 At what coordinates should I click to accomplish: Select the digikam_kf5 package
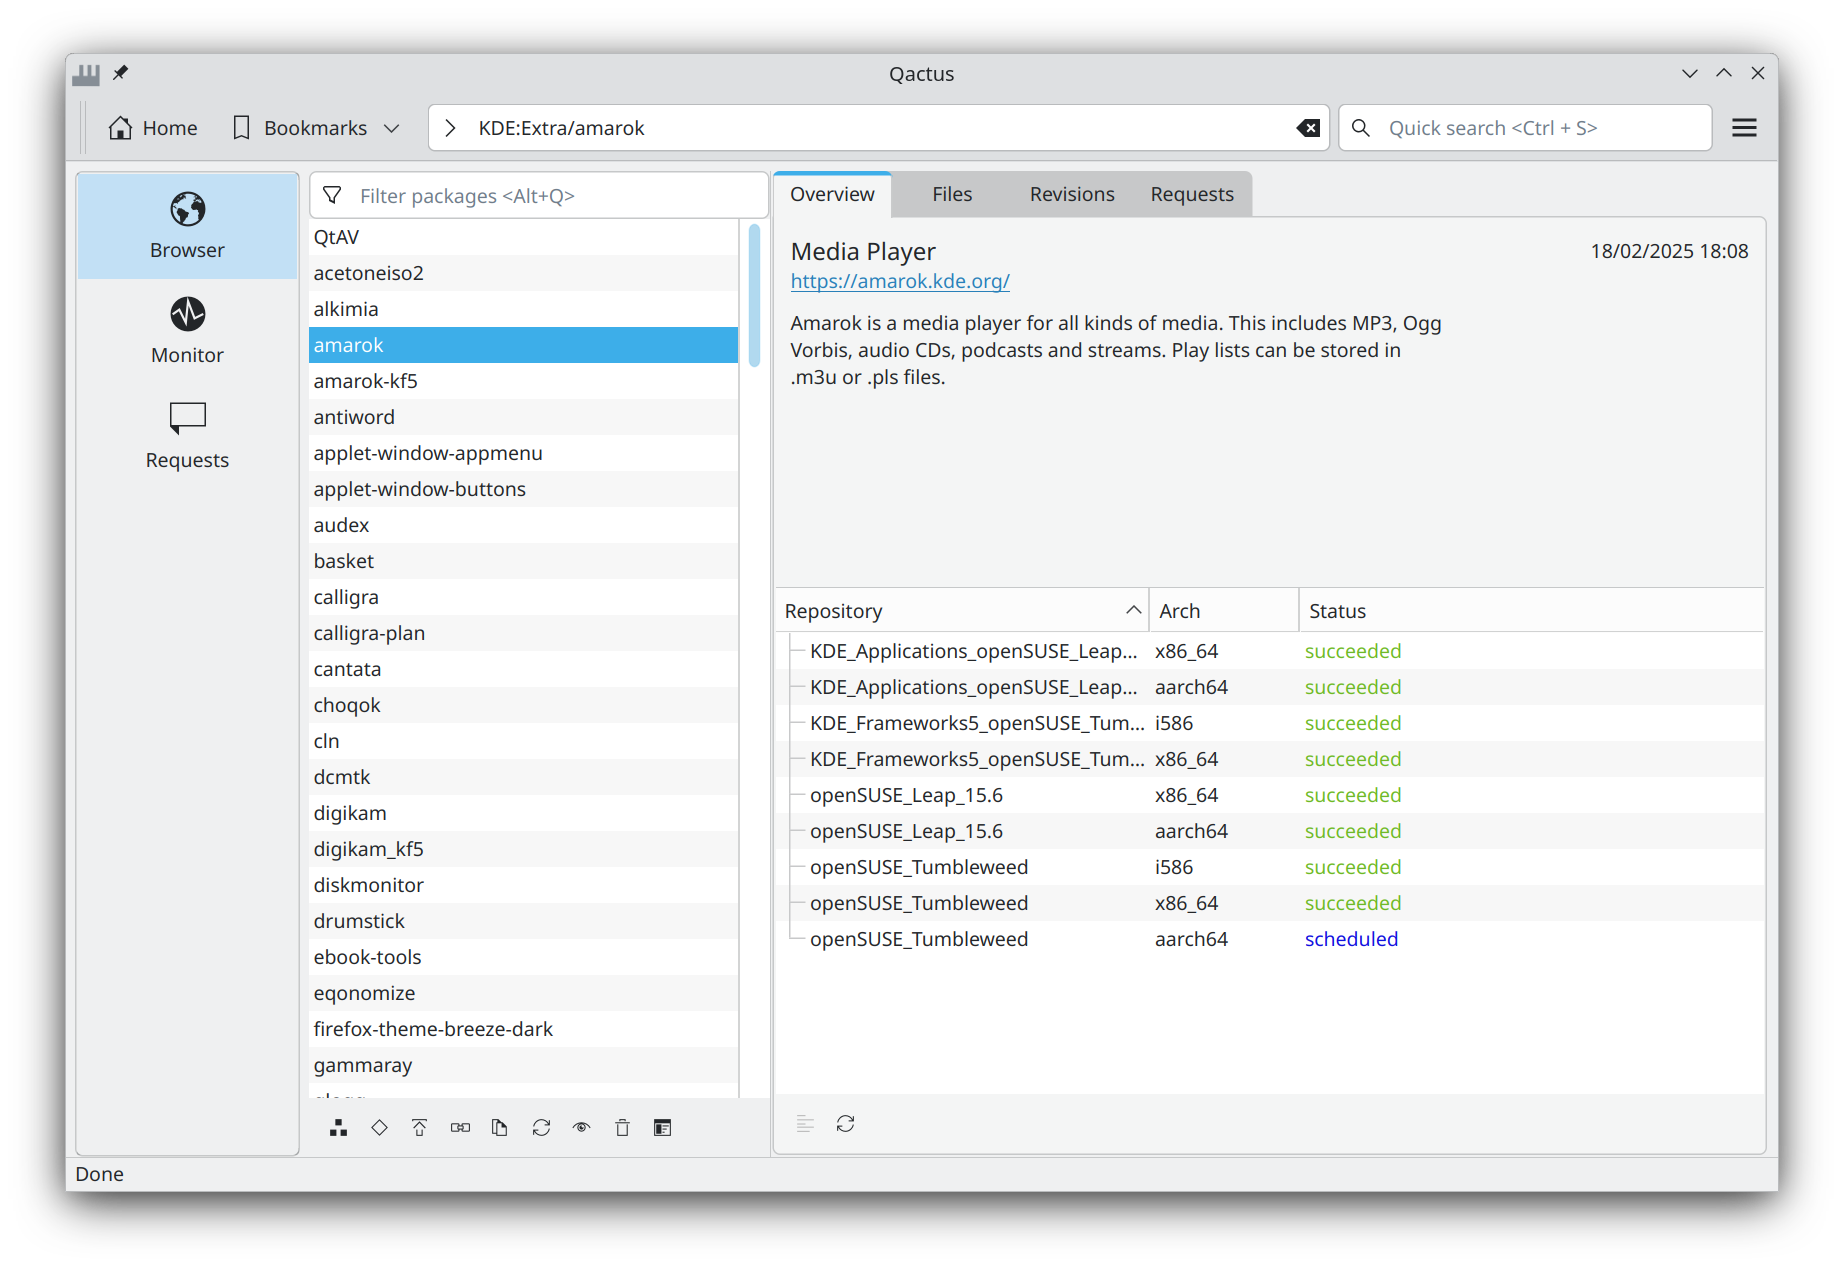click(x=523, y=849)
